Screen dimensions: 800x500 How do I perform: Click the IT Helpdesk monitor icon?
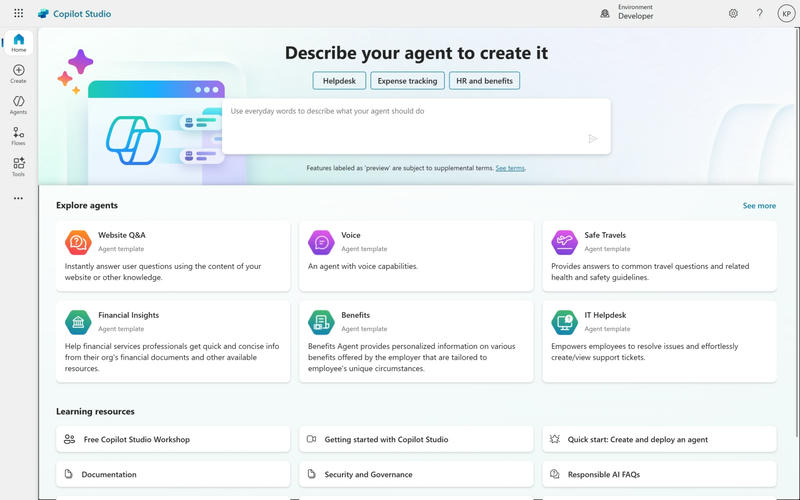click(564, 322)
